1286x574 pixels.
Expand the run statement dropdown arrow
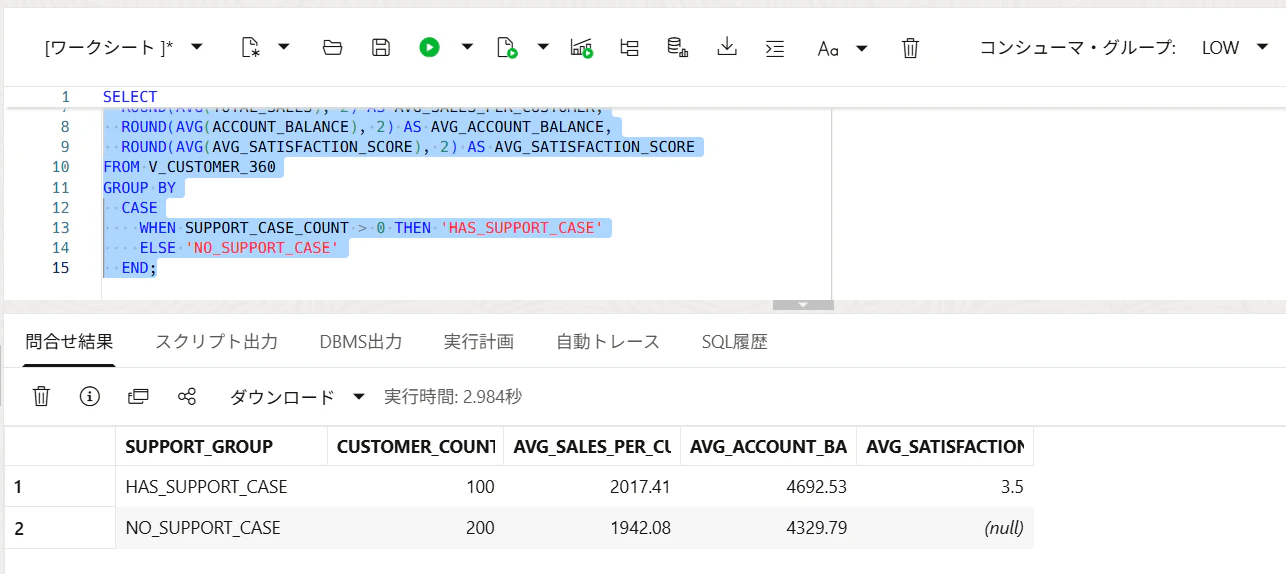[x=467, y=47]
